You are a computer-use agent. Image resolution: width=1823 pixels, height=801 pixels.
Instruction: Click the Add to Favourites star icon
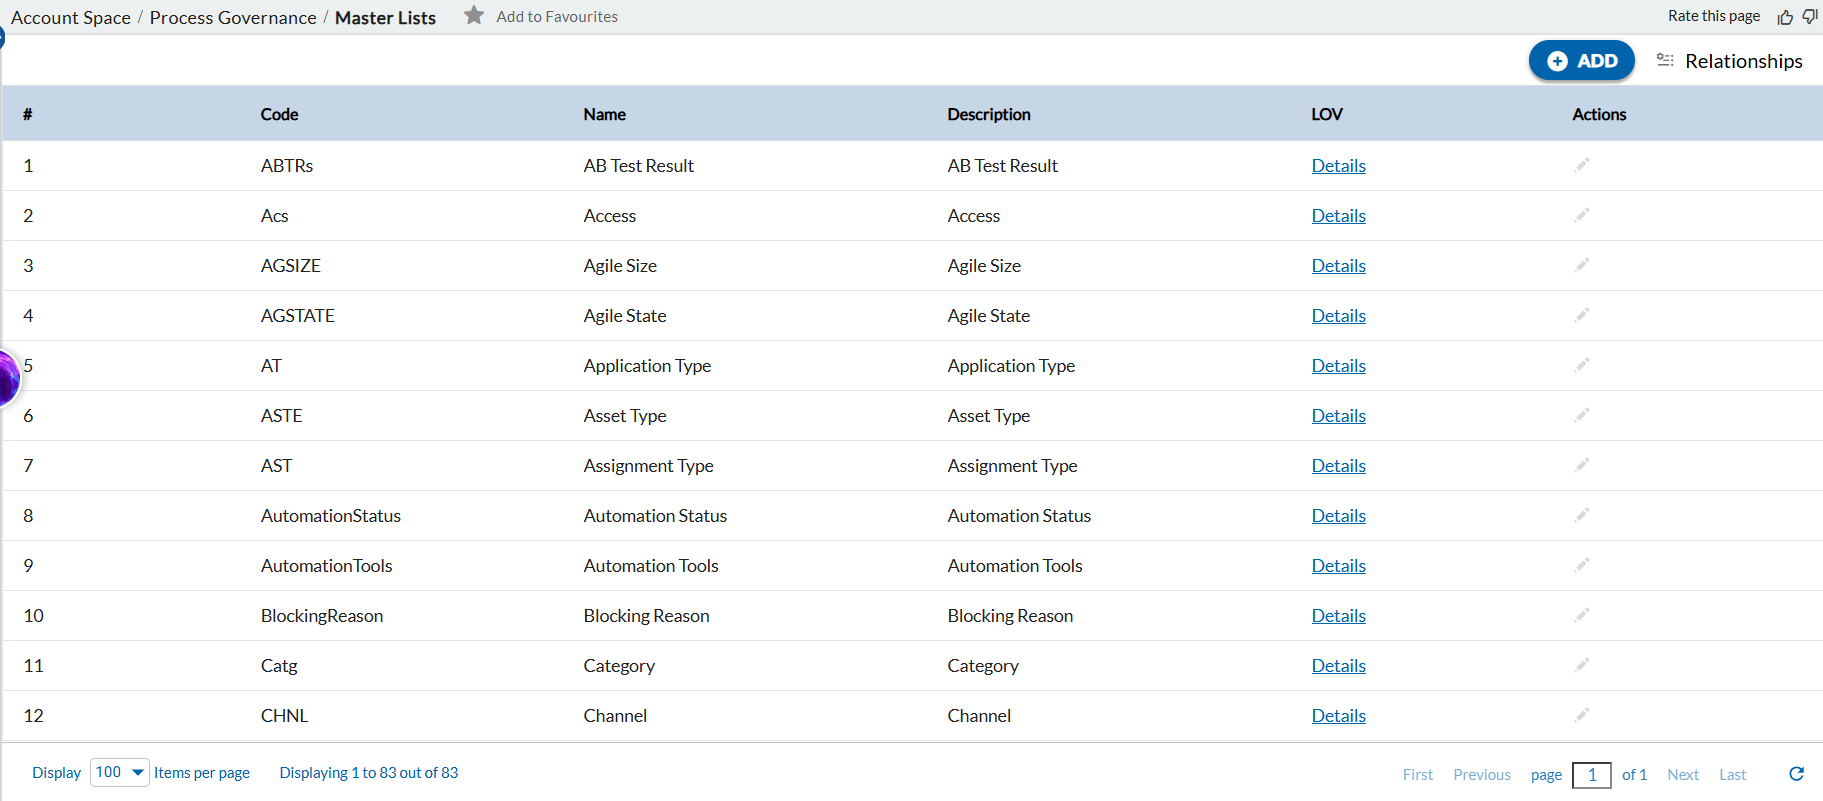pos(474,16)
